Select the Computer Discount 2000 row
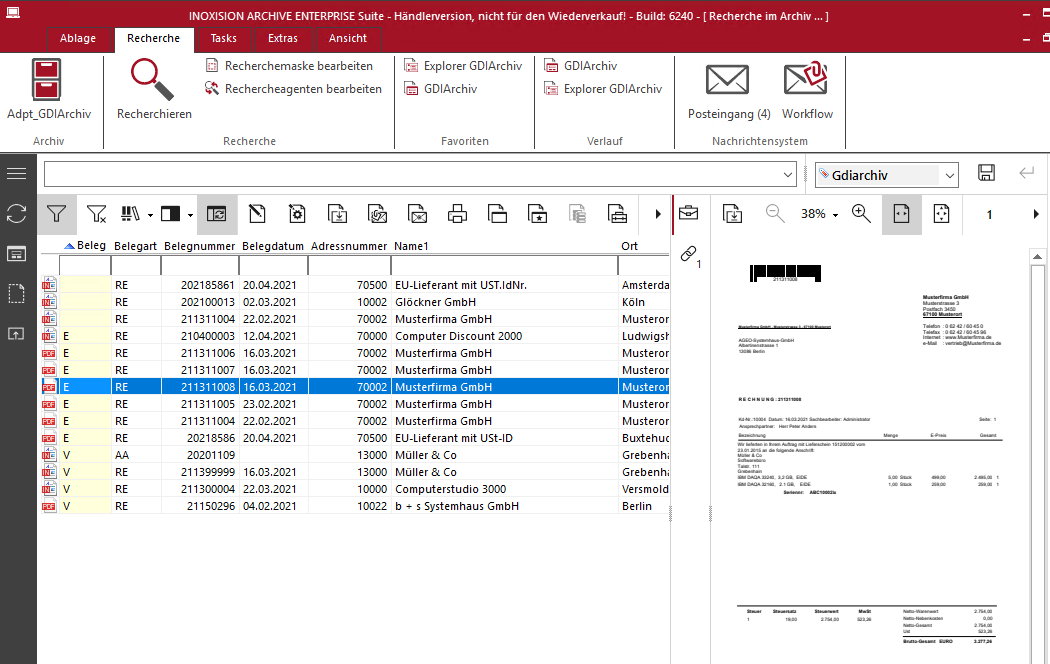The height and width of the screenshot is (664, 1050). (x=458, y=336)
